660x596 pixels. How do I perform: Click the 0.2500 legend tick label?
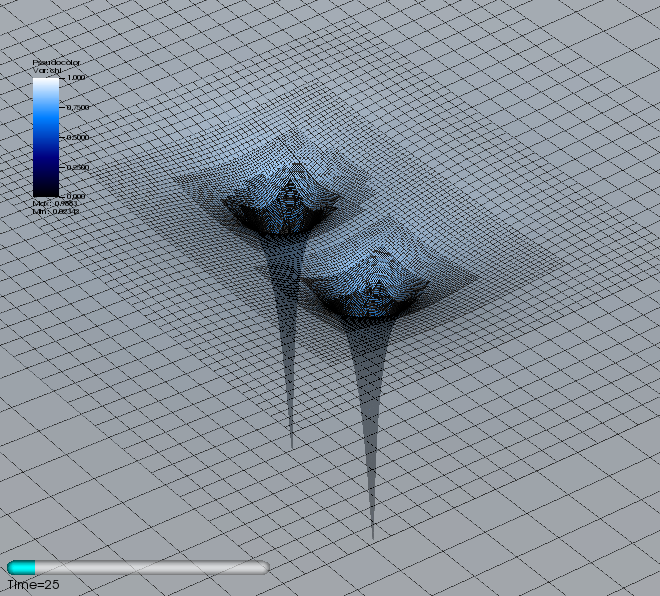point(76,167)
